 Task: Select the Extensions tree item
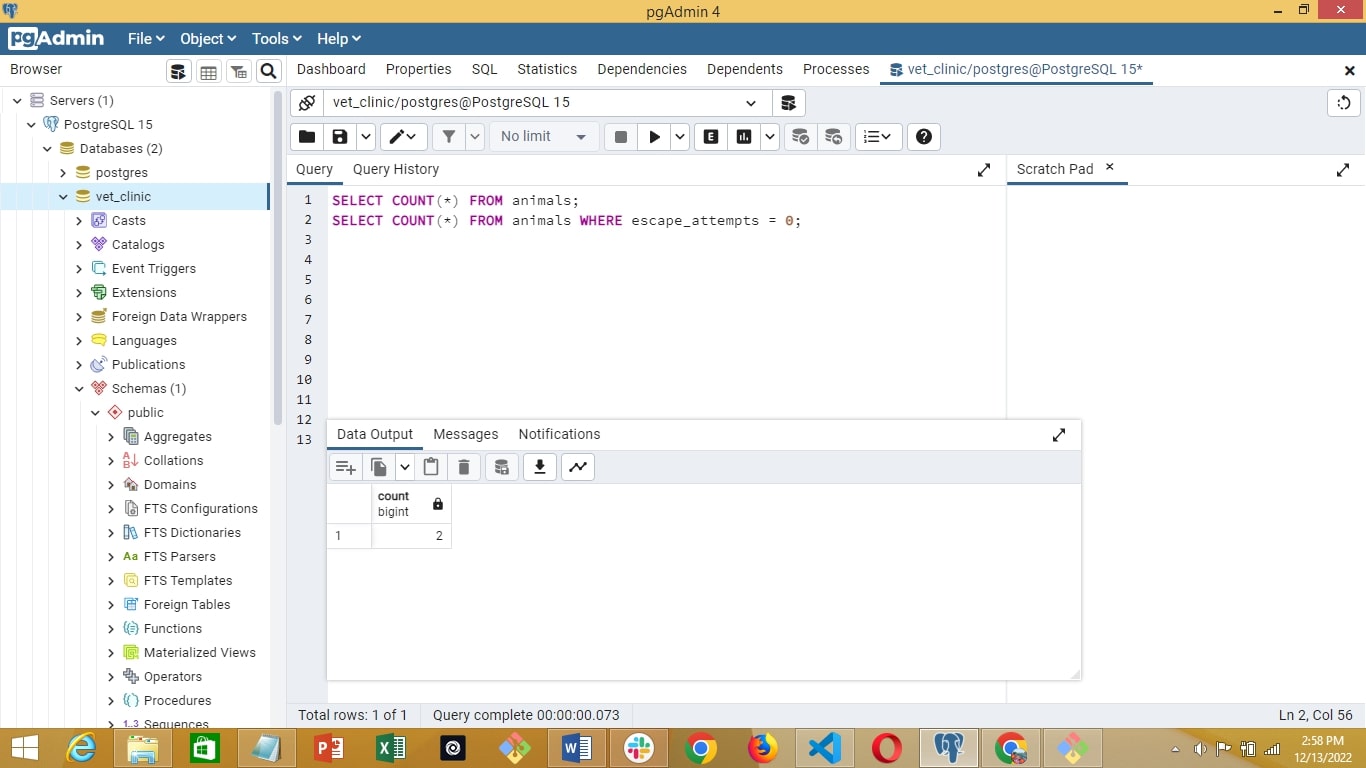pos(144,293)
